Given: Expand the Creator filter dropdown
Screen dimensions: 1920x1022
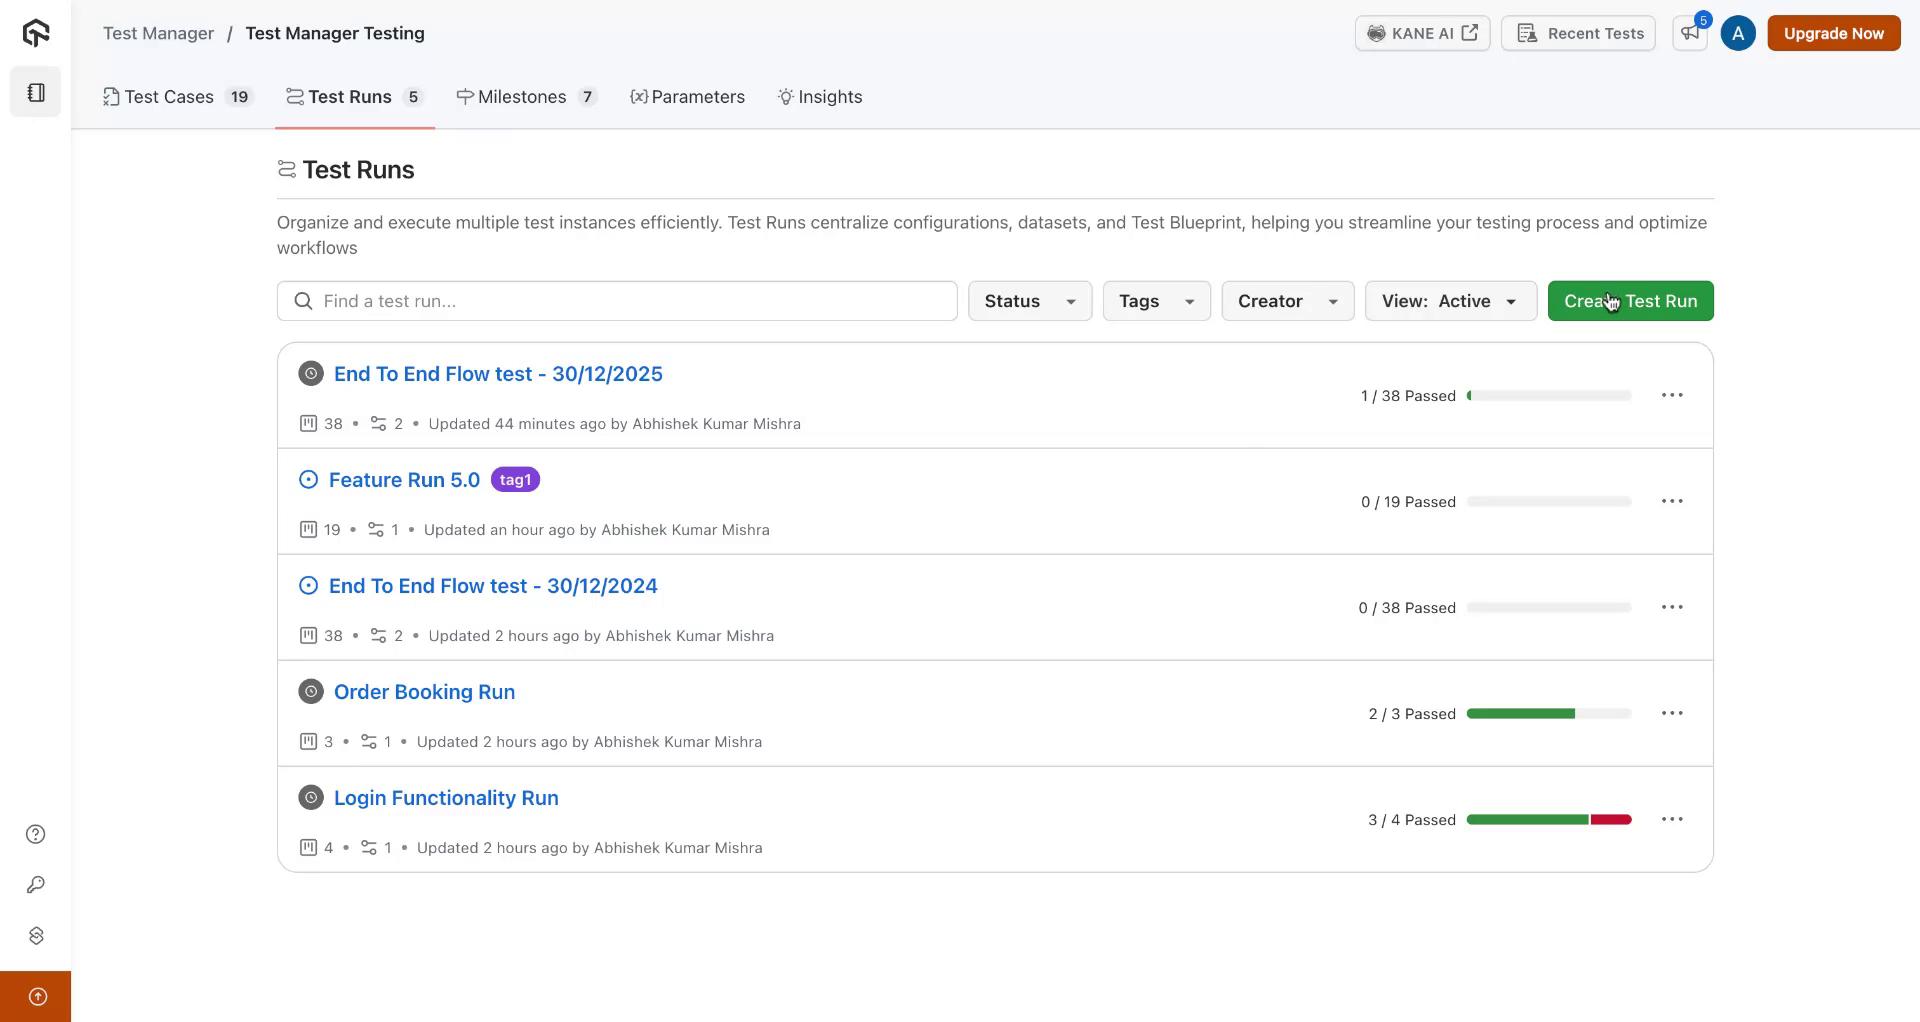Looking at the screenshot, I should [1287, 301].
